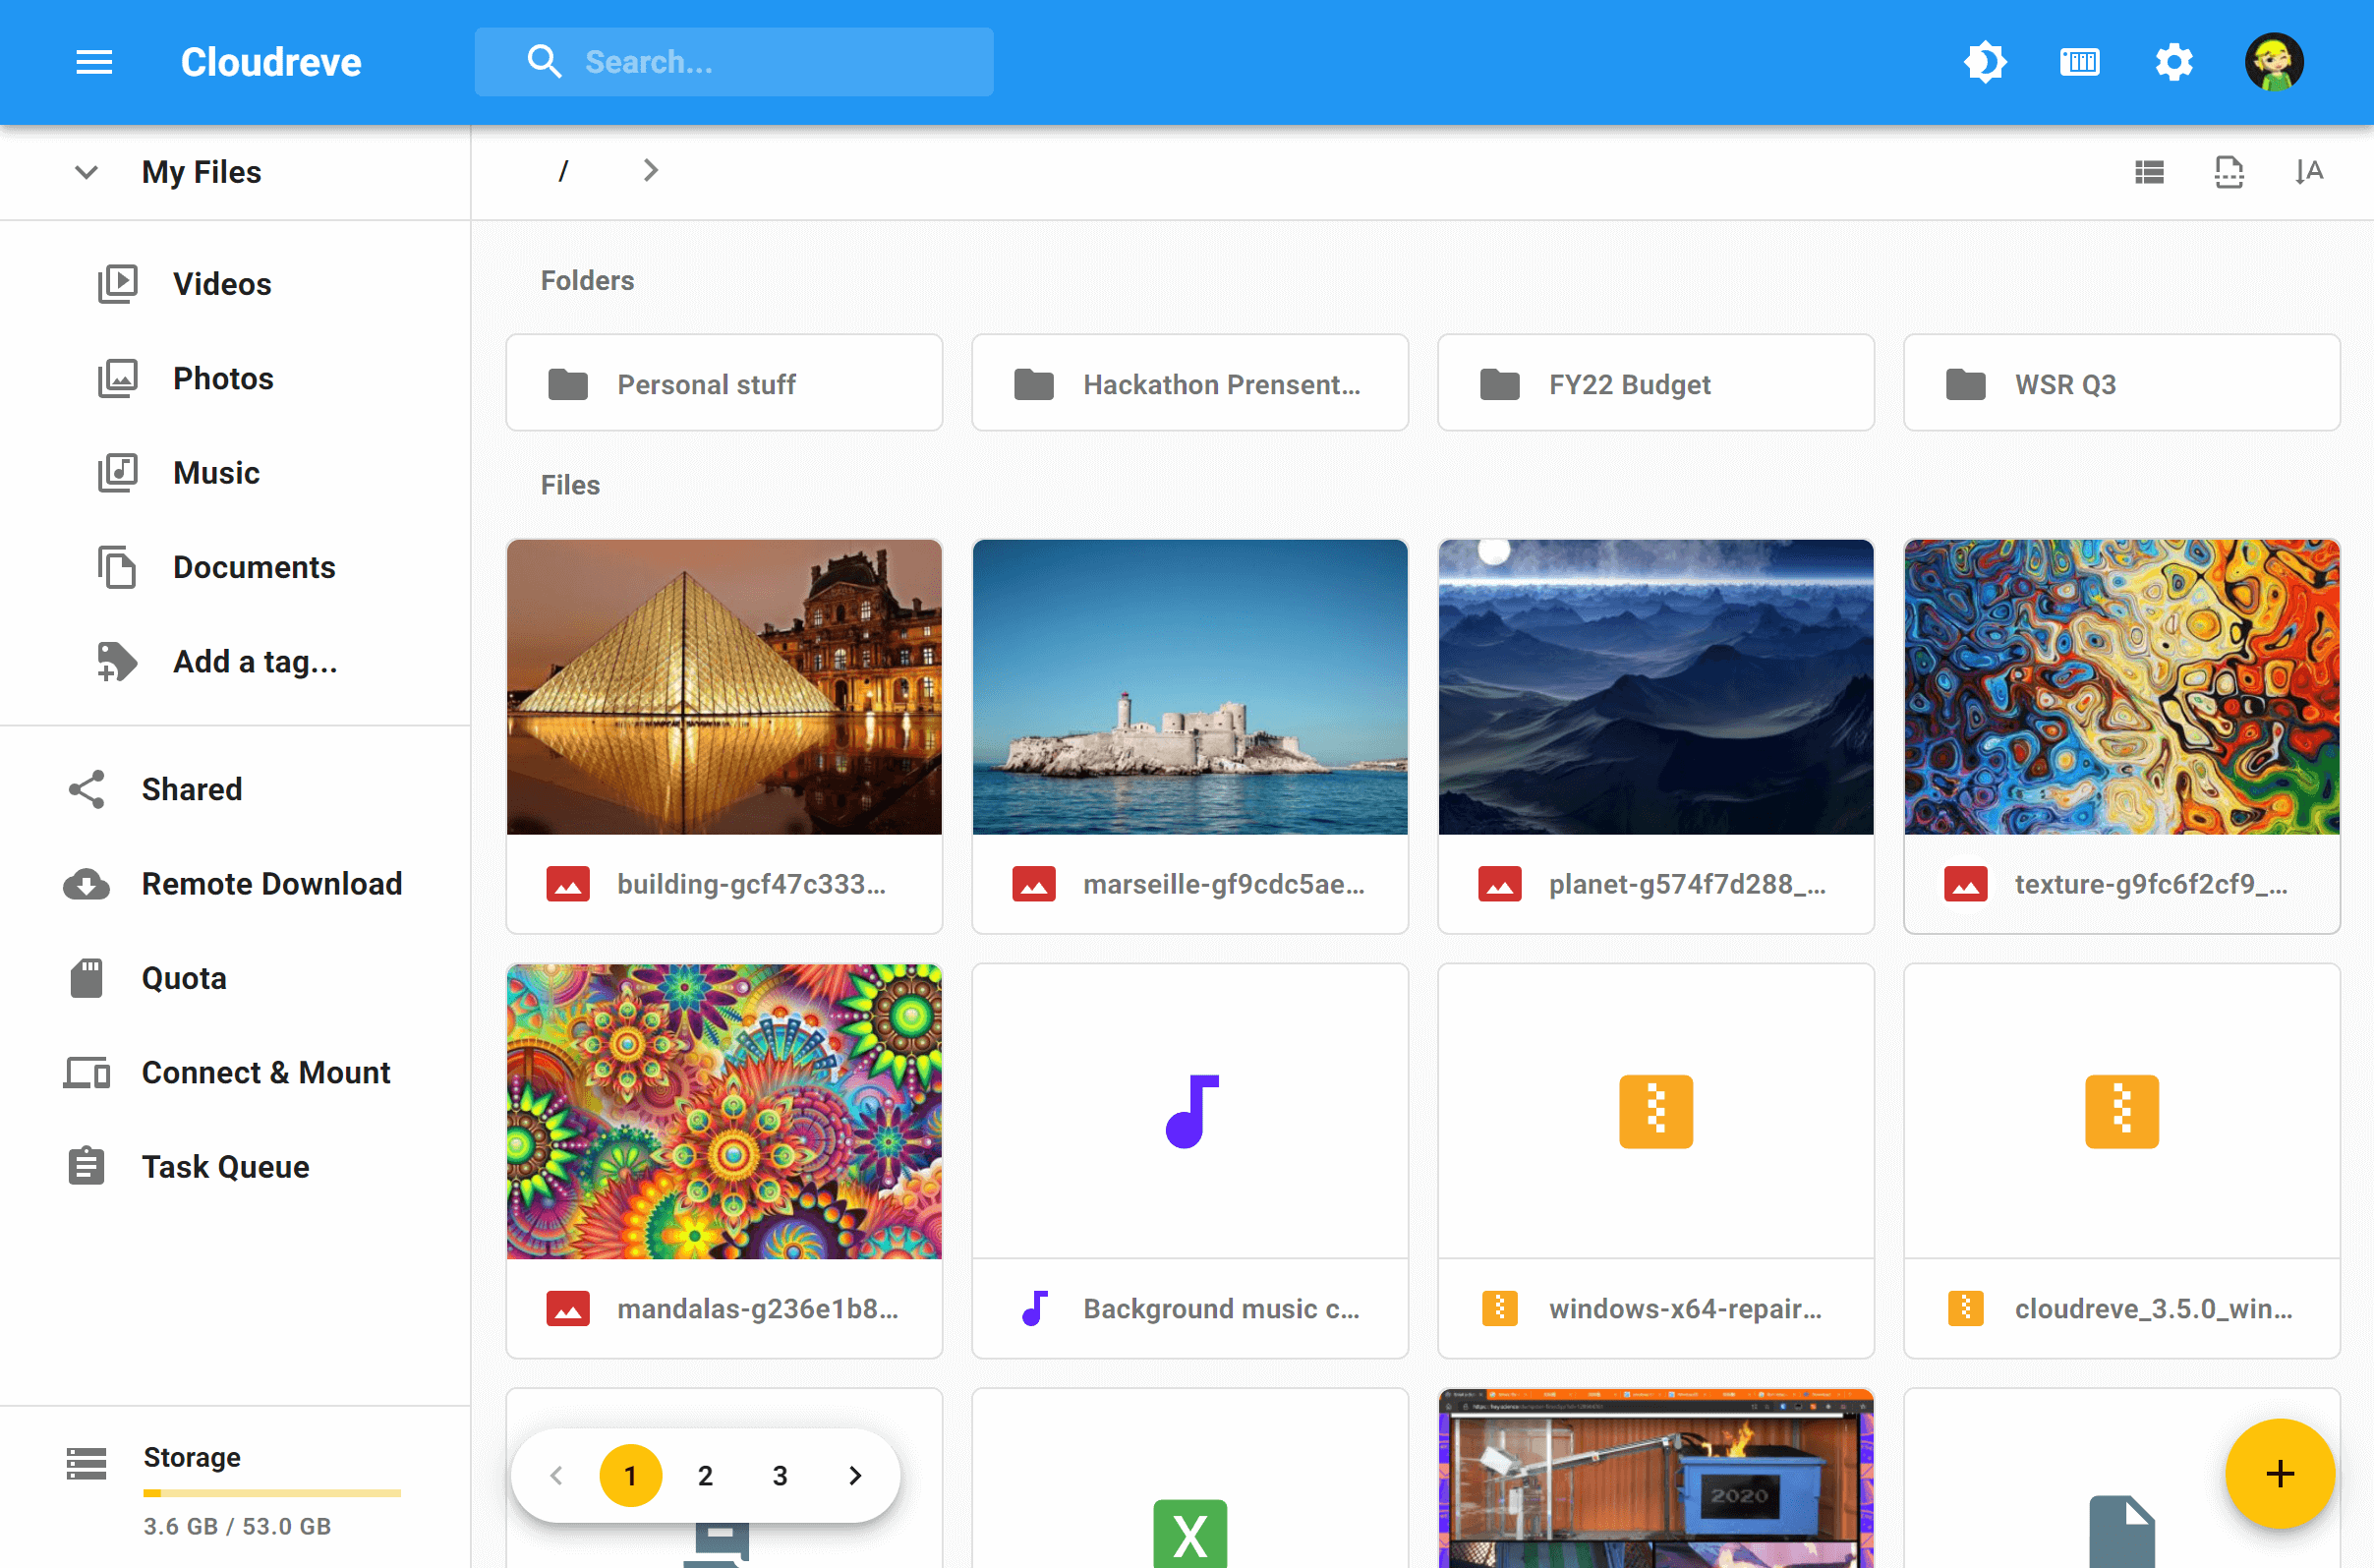Screen dimensions: 2374x1568
Task: Open My Files in the sidebar
Action: (x=201, y=172)
